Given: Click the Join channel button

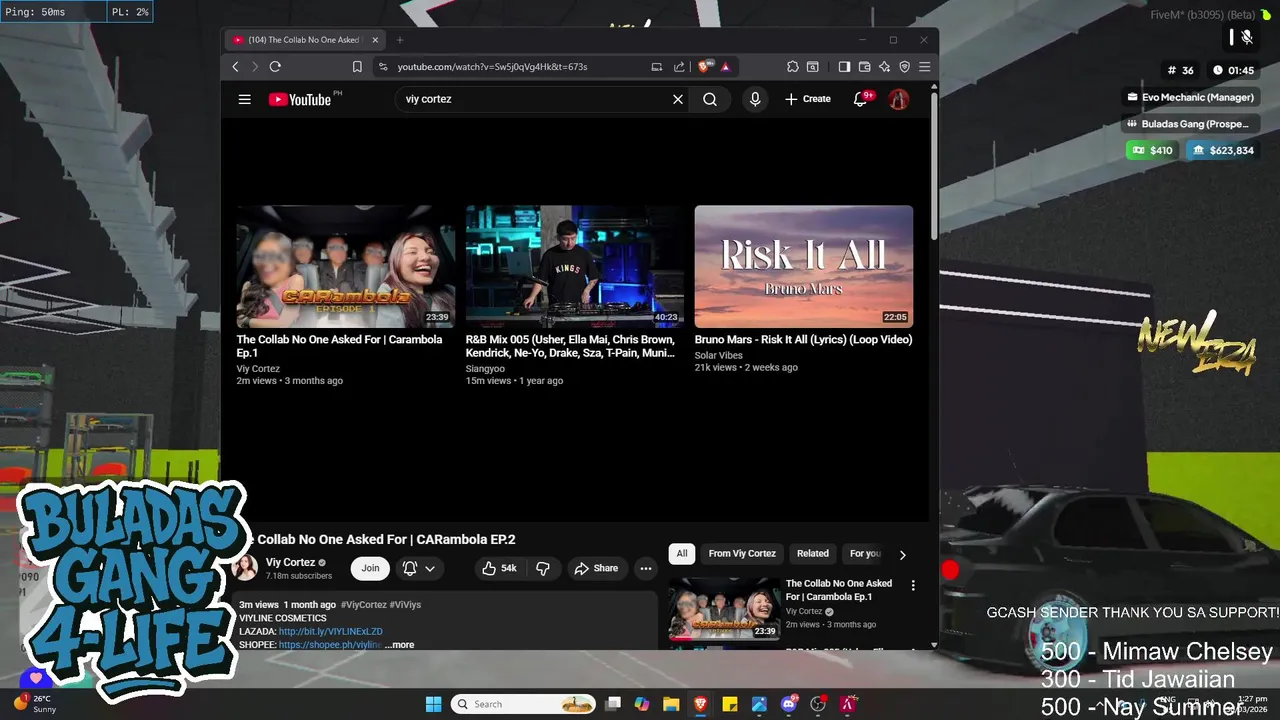Looking at the screenshot, I should tap(370, 568).
